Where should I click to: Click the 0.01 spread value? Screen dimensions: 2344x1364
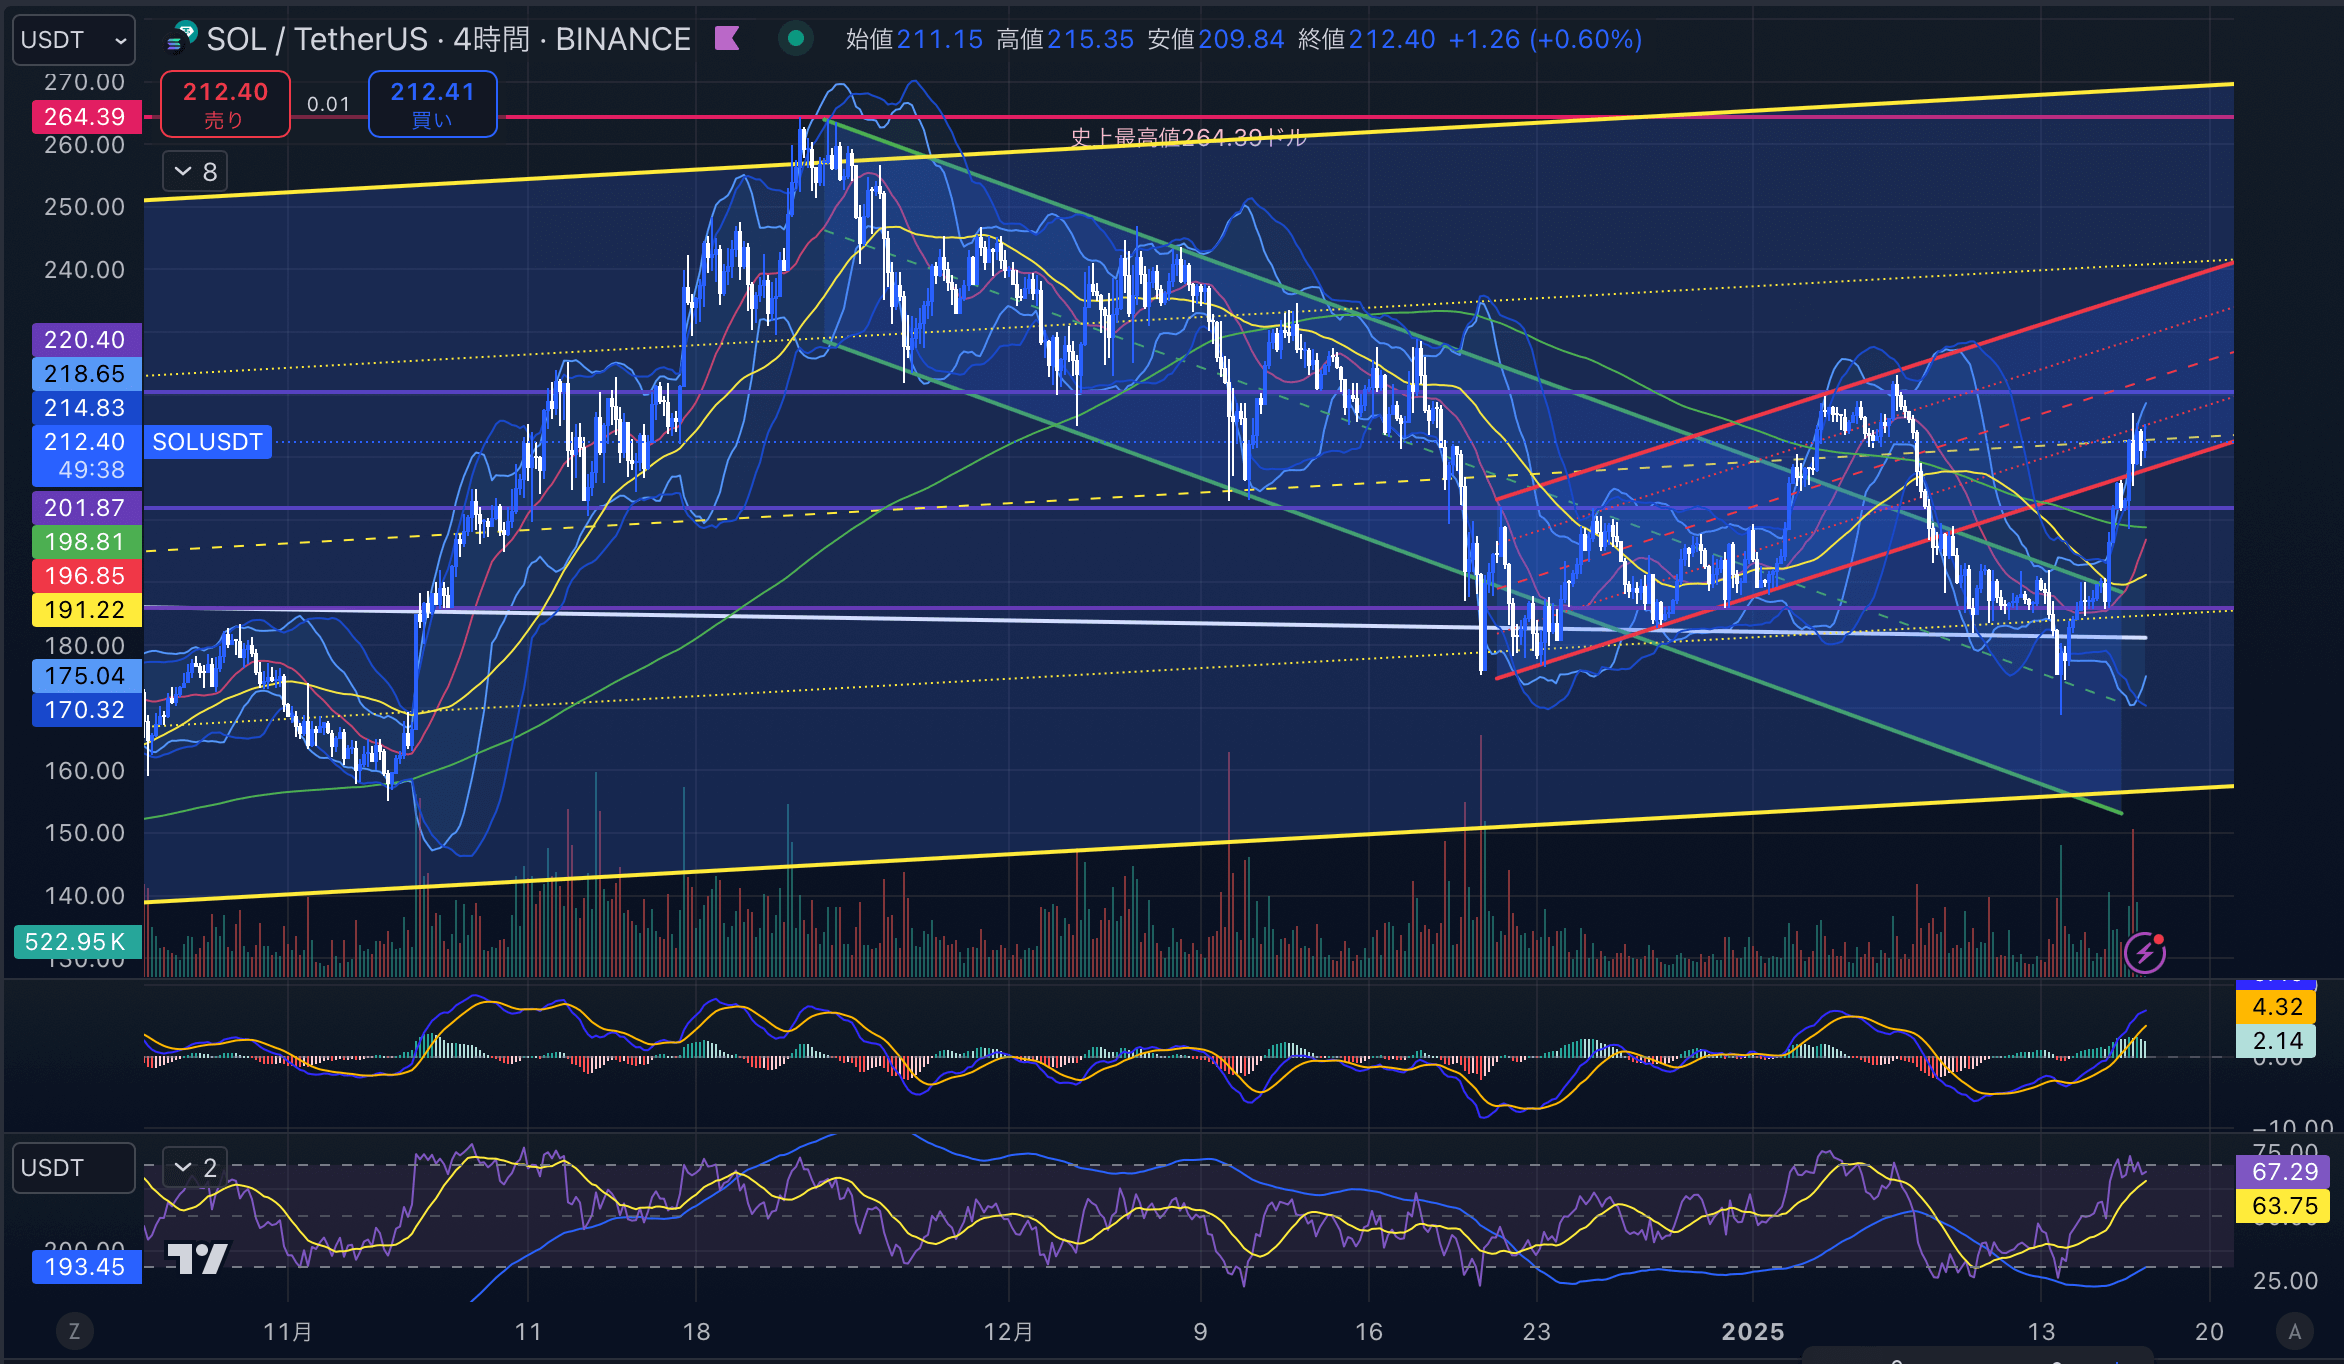coord(328,104)
